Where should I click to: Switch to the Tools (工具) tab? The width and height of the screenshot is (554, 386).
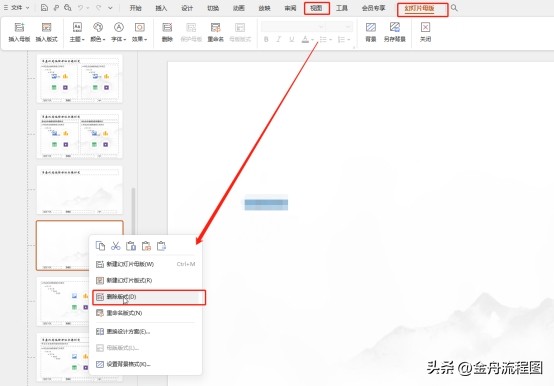pyautogui.click(x=342, y=8)
